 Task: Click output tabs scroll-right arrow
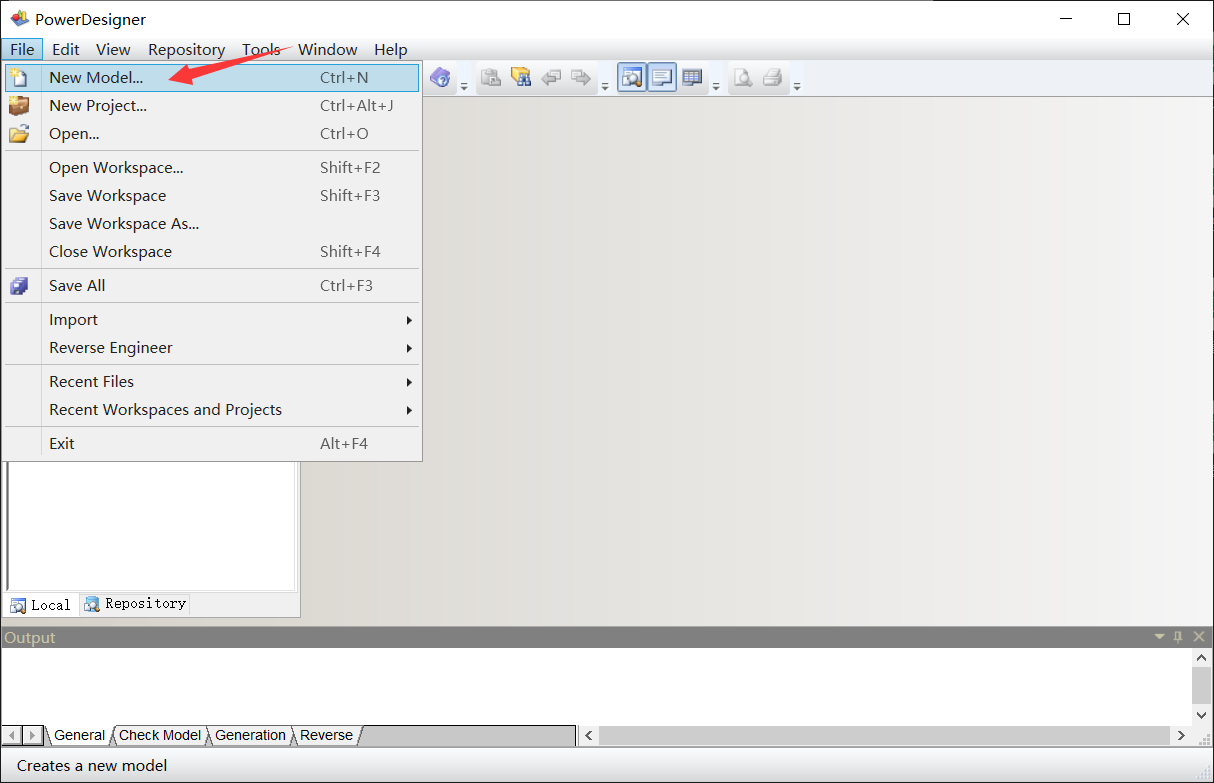33,735
